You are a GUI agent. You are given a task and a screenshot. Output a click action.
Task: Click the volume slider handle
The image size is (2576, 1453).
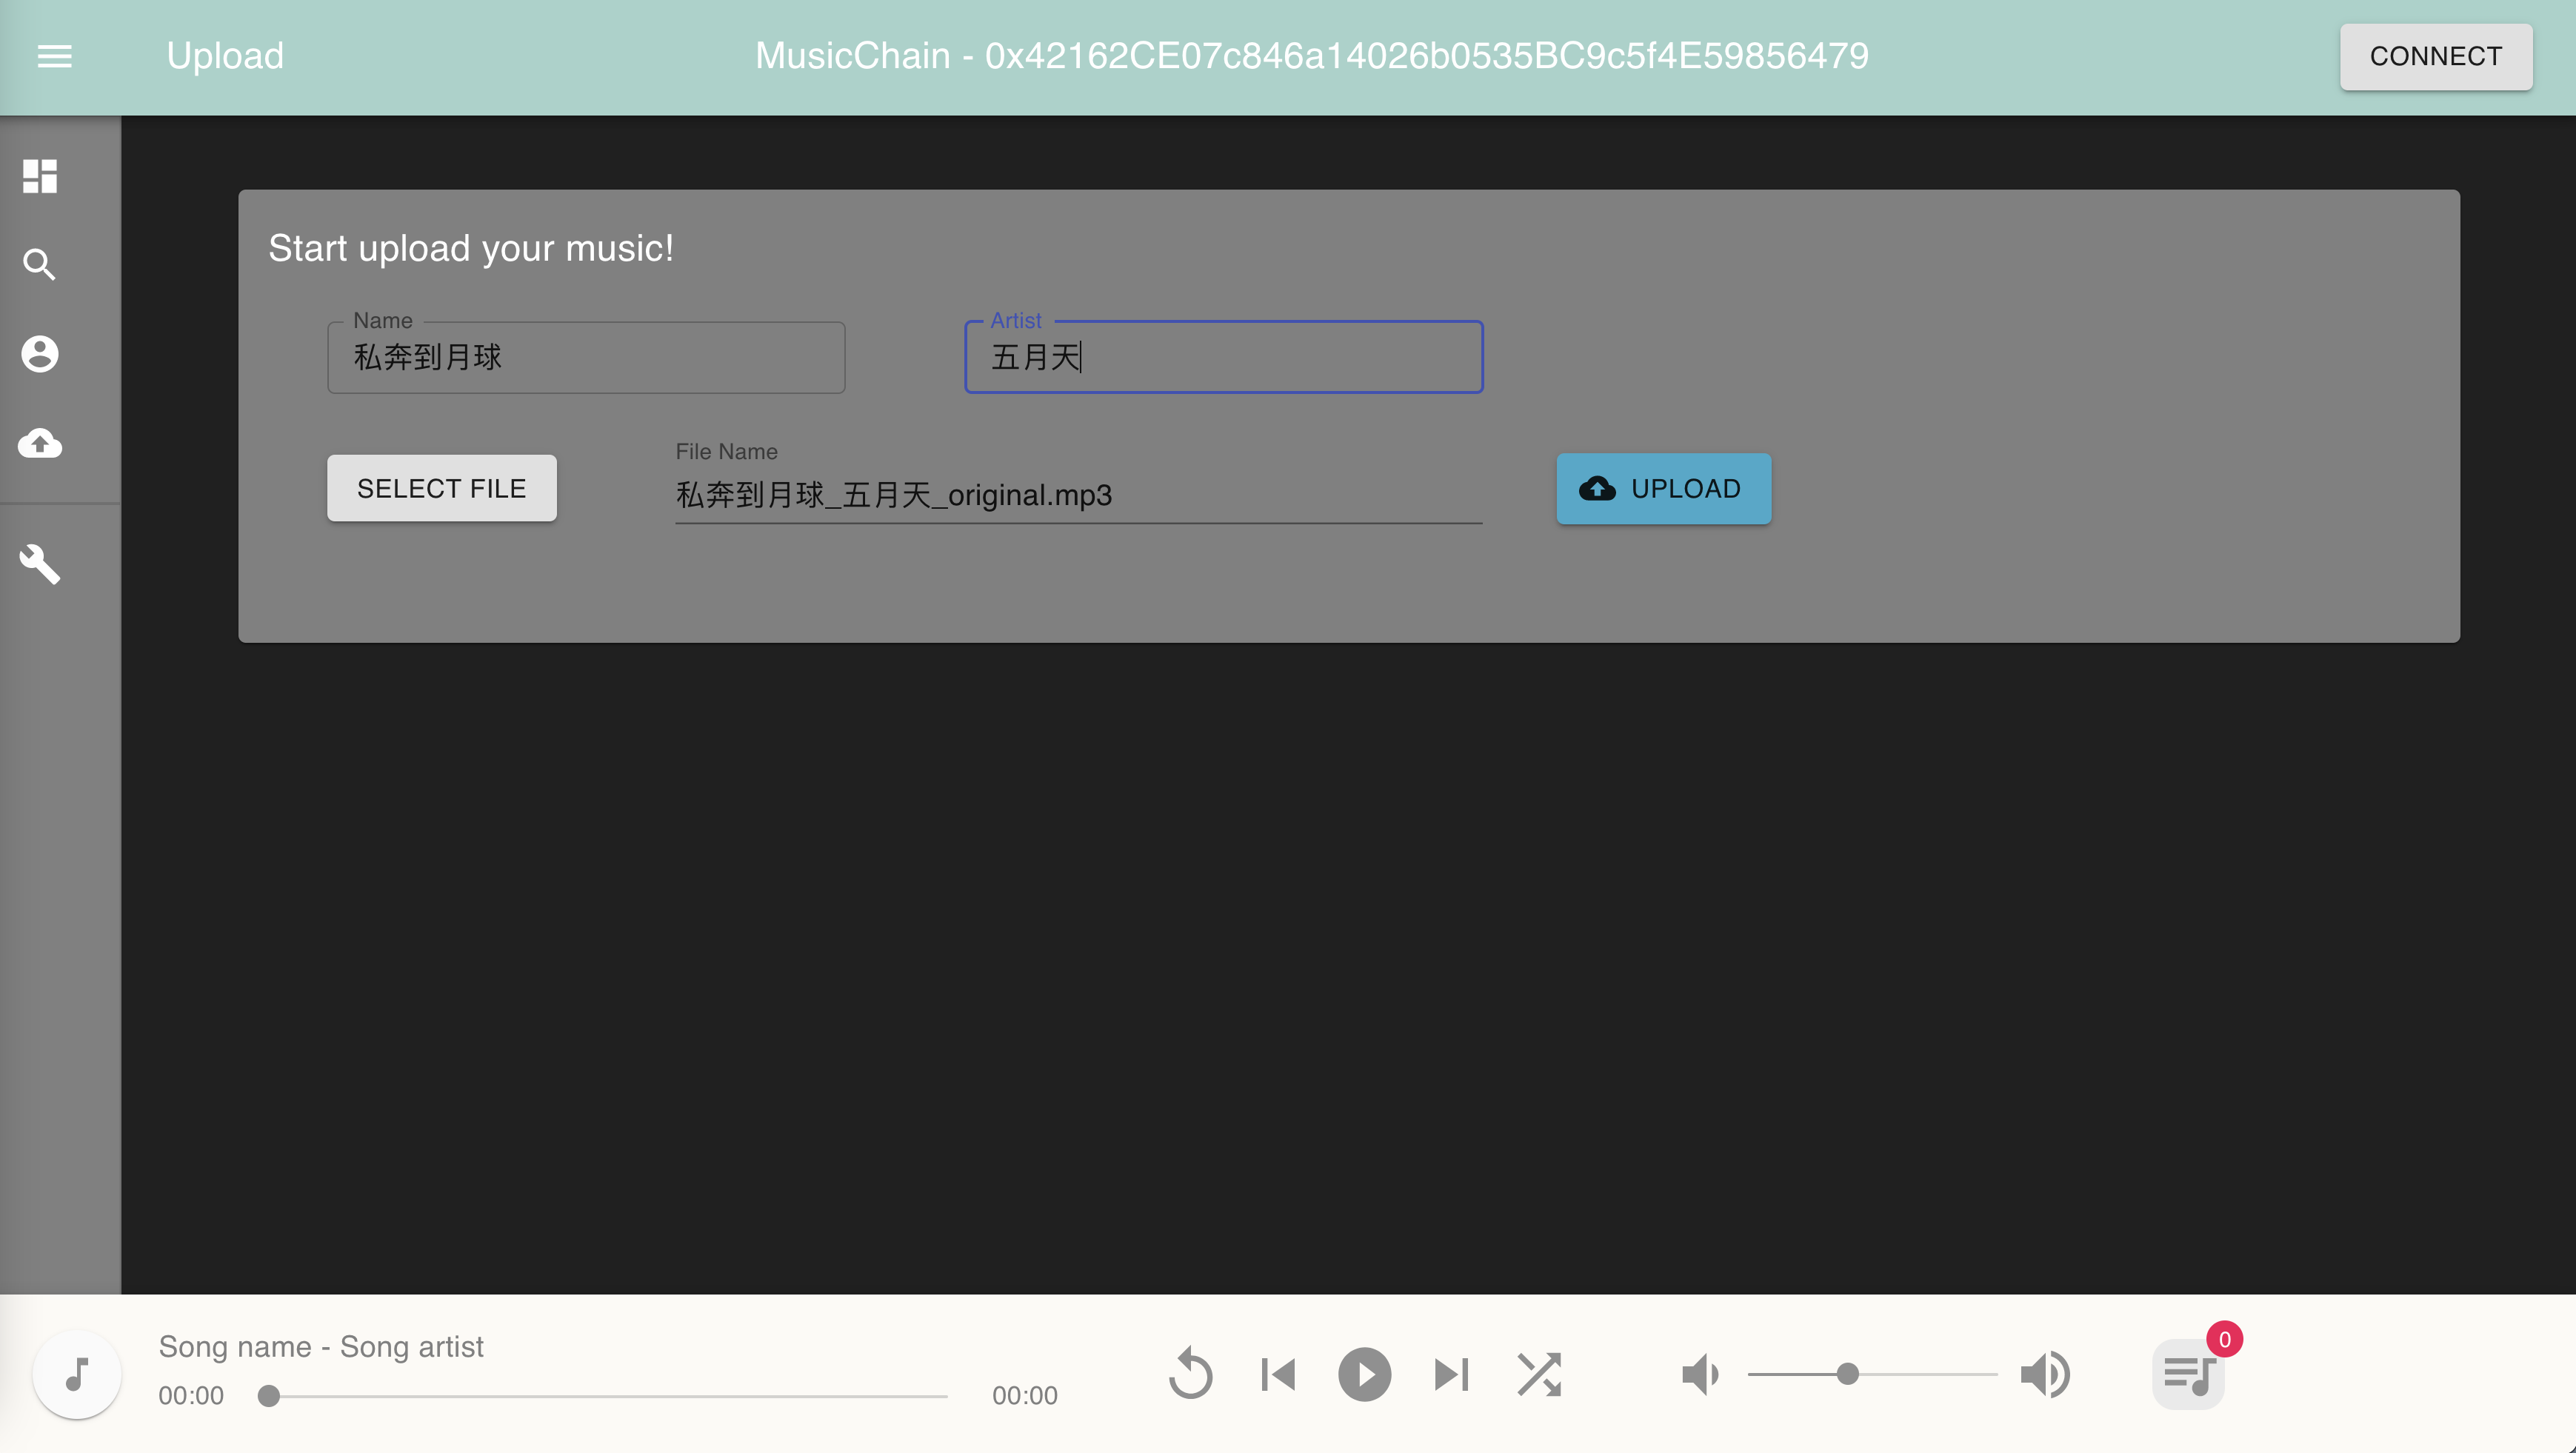click(x=1847, y=1374)
